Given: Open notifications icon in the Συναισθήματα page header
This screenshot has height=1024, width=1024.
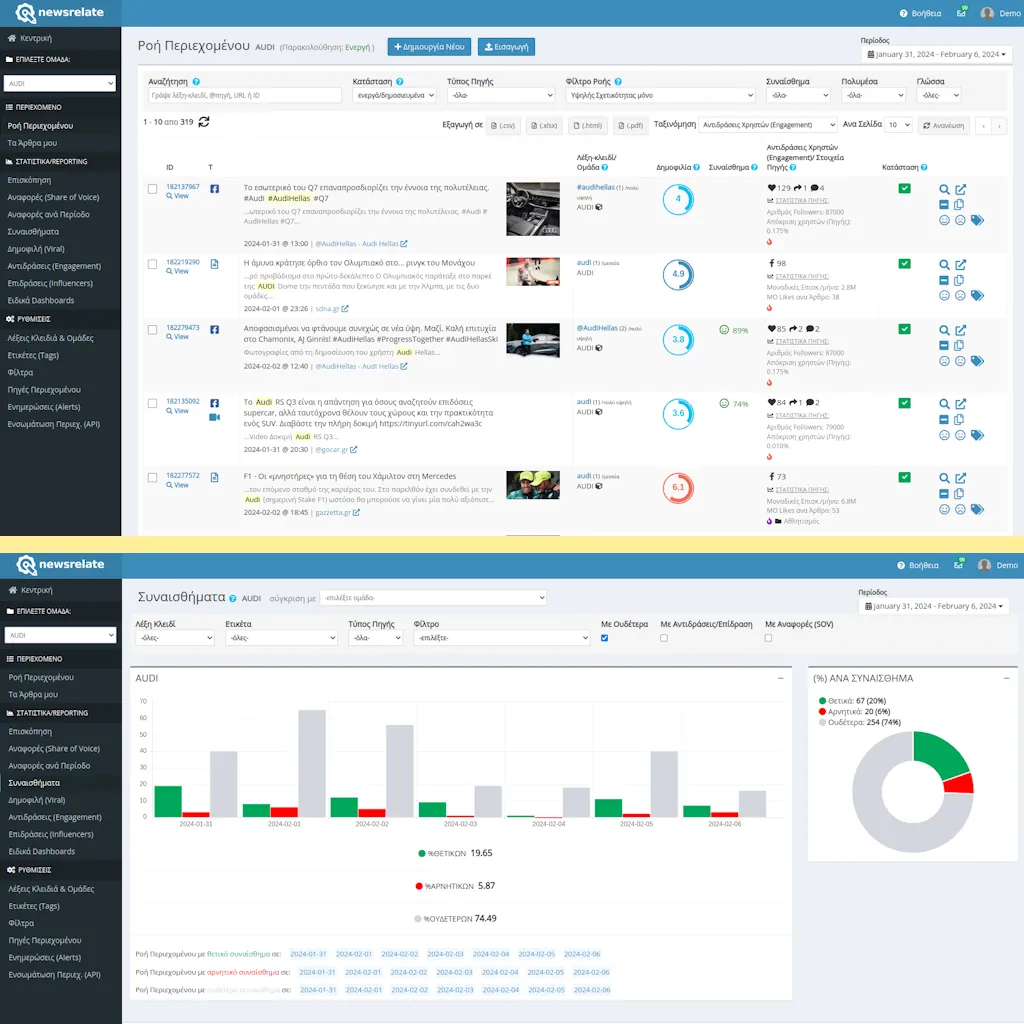Looking at the screenshot, I should pos(959,565).
